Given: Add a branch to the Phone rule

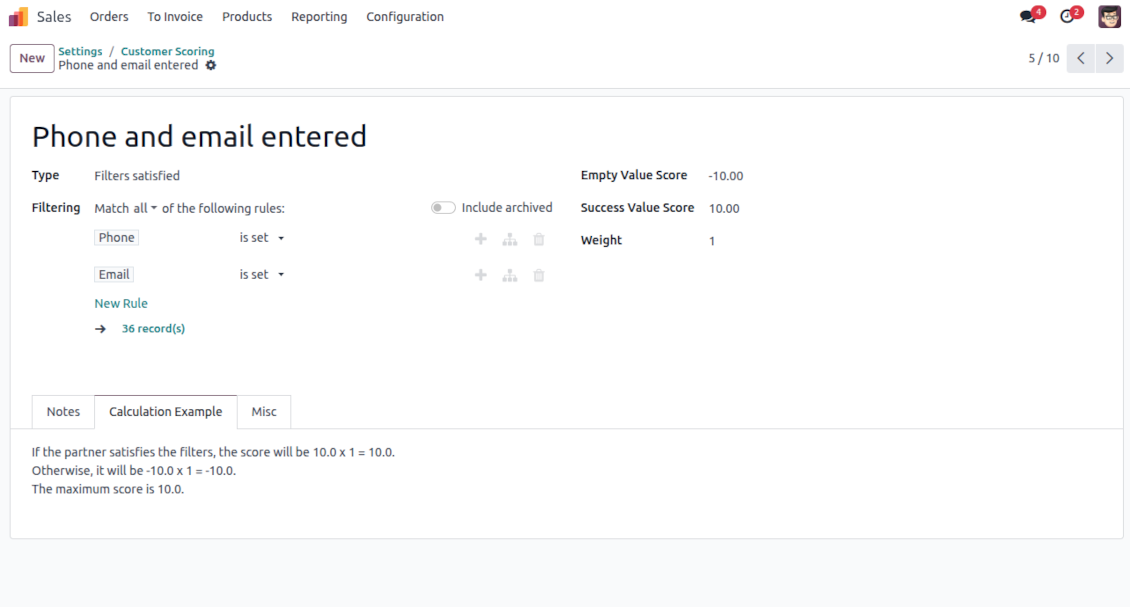Looking at the screenshot, I should [x=510, y=239].
